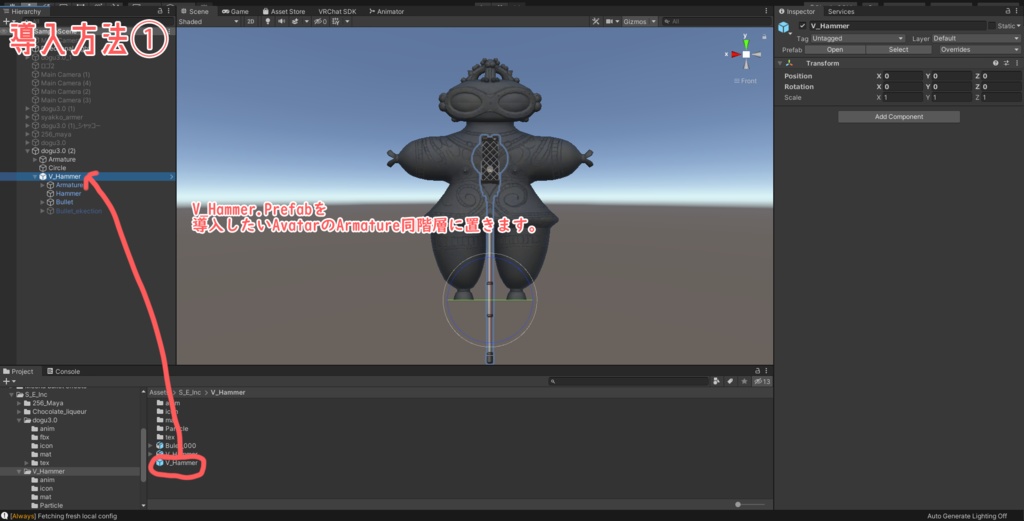Viewport: 1024px width, 521px height.
Task: Toggle the Inspector lock icon
Action: click(1008, 11)
